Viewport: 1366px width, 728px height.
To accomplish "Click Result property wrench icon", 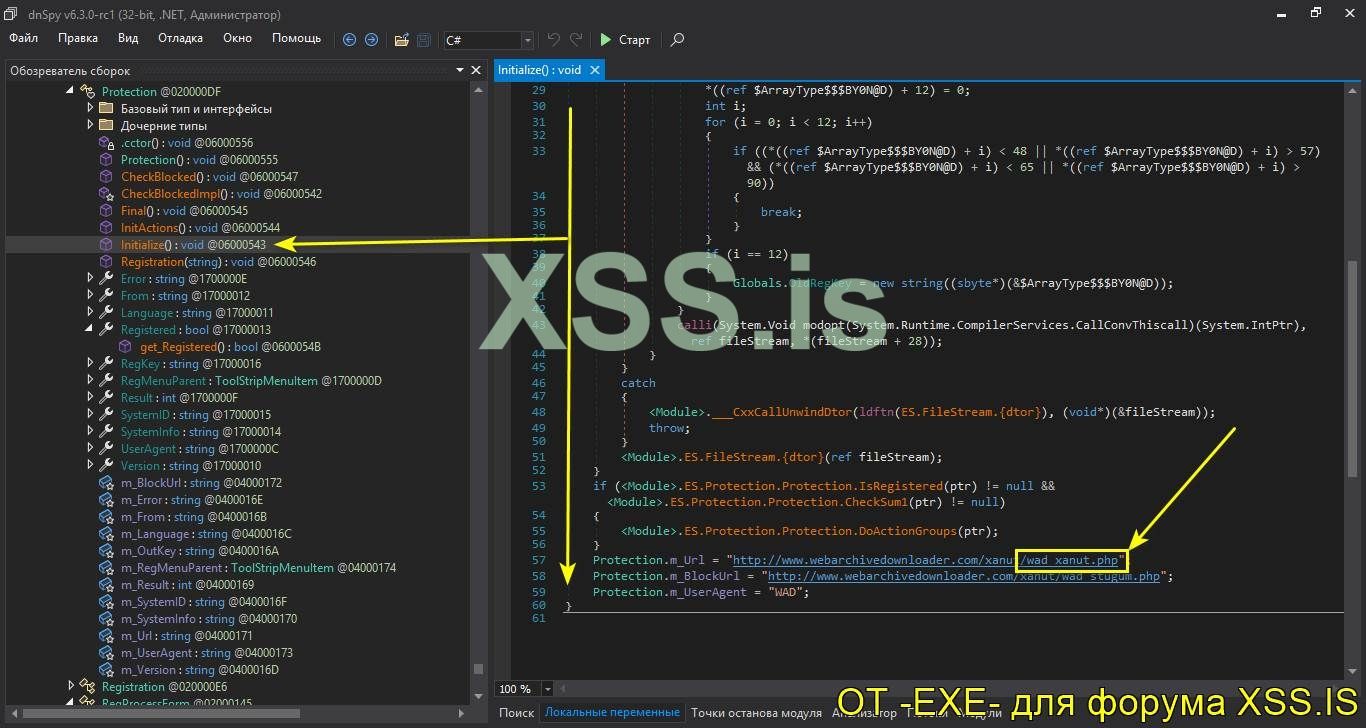I will tap(106, 397).
